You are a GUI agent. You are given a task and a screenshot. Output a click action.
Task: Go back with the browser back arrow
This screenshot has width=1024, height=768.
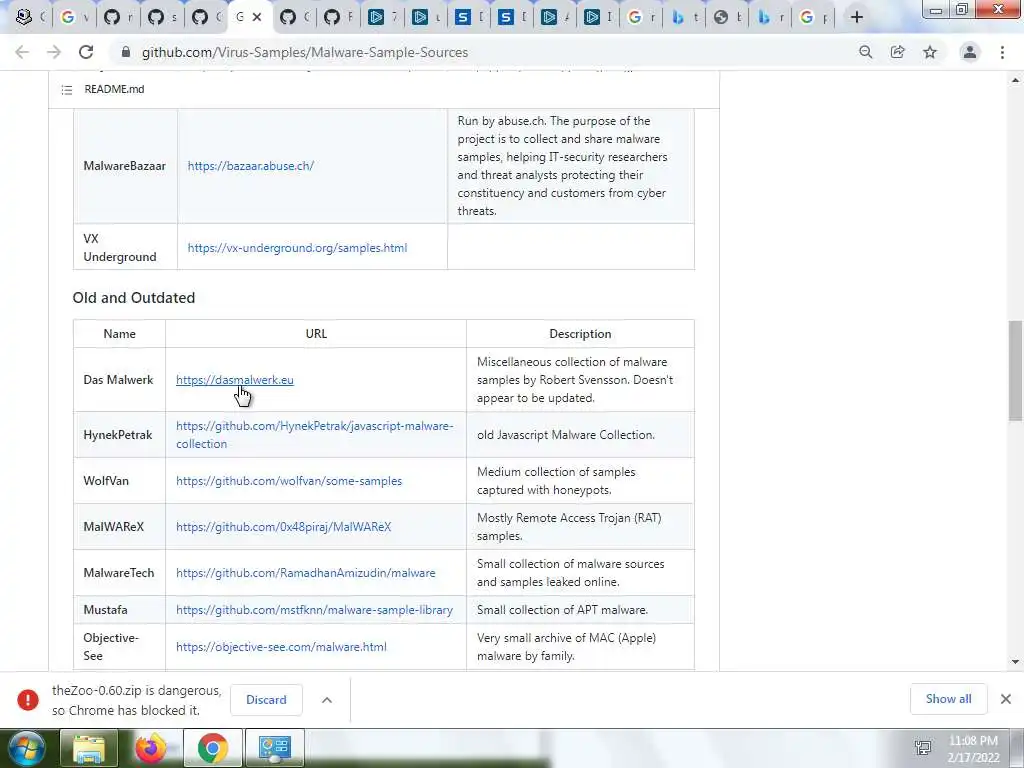click(x=22, y=52)
